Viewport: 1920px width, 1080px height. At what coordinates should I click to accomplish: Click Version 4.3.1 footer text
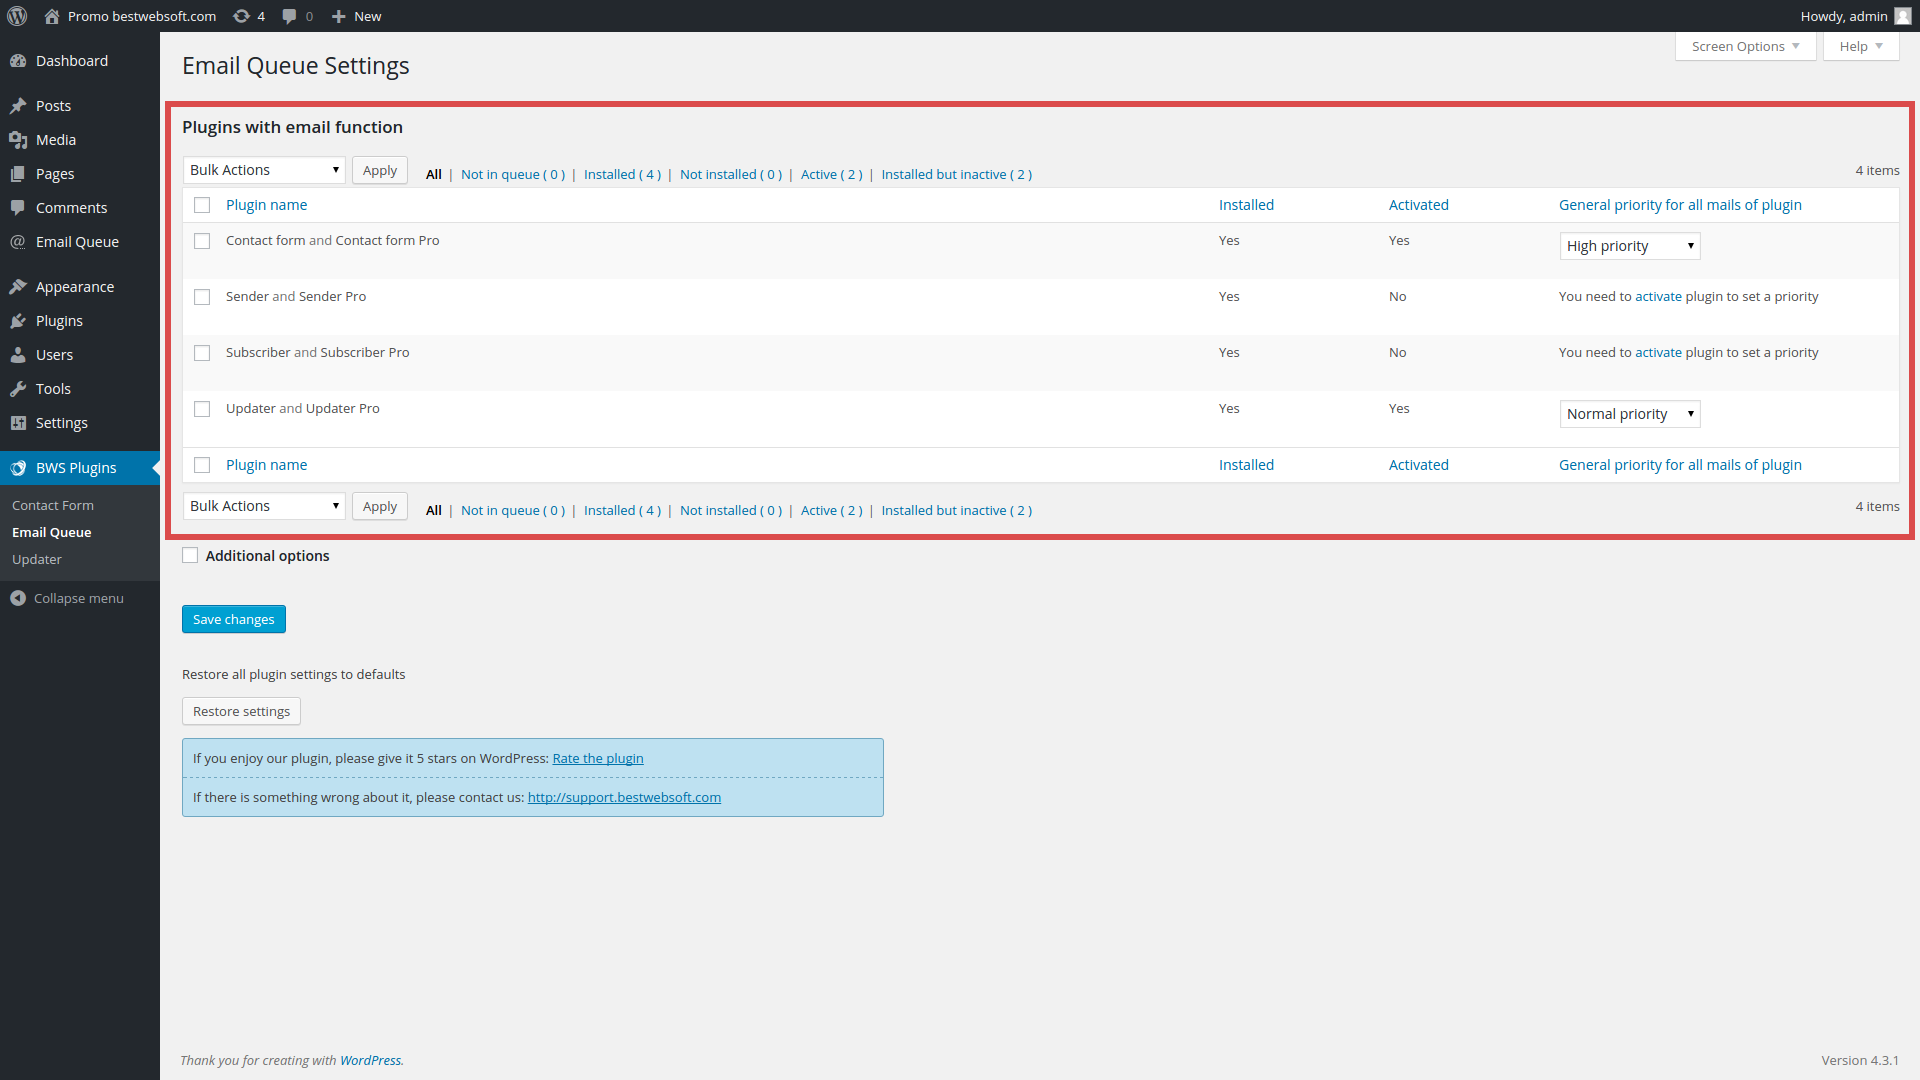coord(1860,1060)
